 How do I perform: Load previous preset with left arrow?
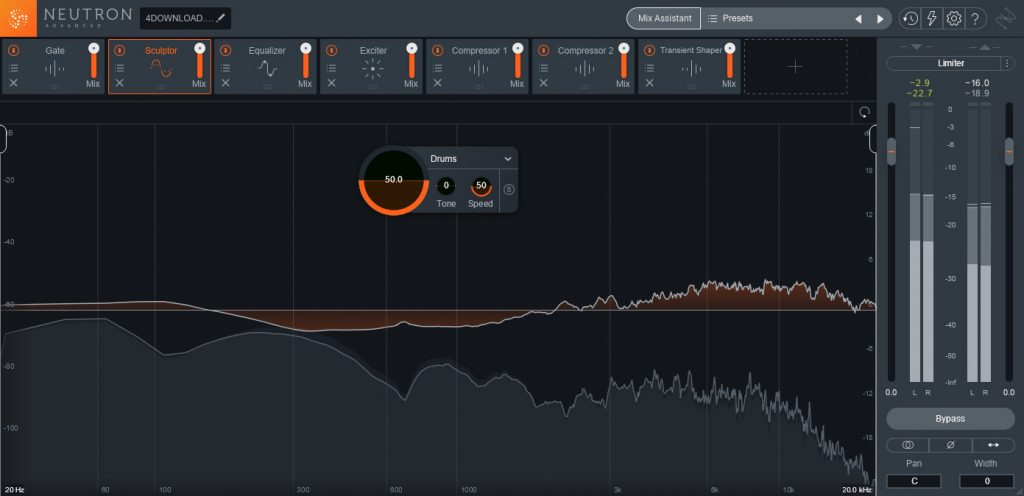point(859,19)
